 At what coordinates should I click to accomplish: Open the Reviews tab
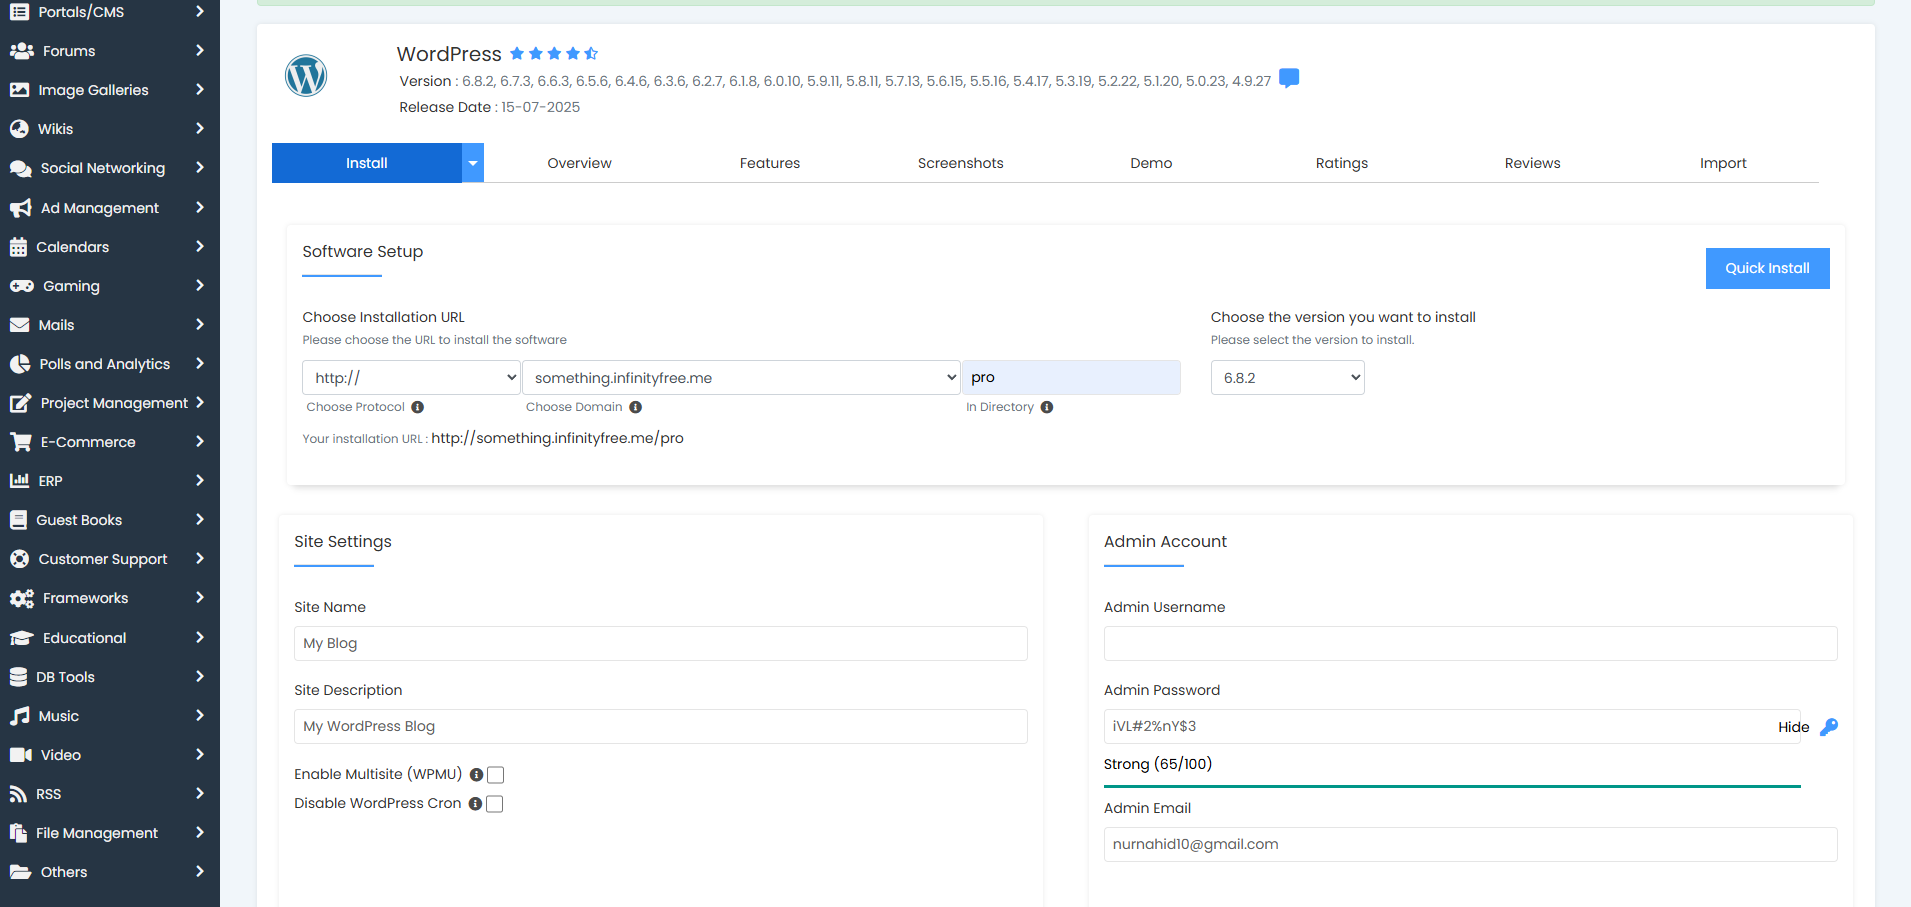[x=1532, y=163]
